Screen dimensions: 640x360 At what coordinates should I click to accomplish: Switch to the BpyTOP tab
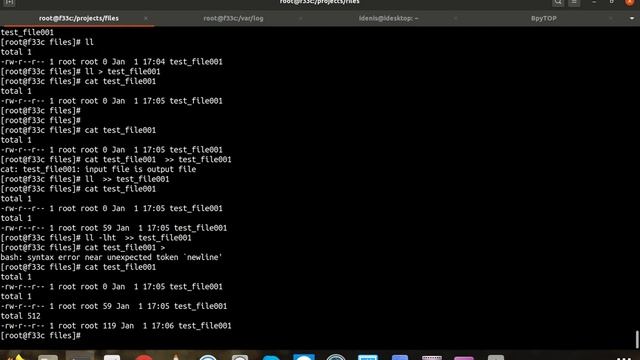[543, 18]
